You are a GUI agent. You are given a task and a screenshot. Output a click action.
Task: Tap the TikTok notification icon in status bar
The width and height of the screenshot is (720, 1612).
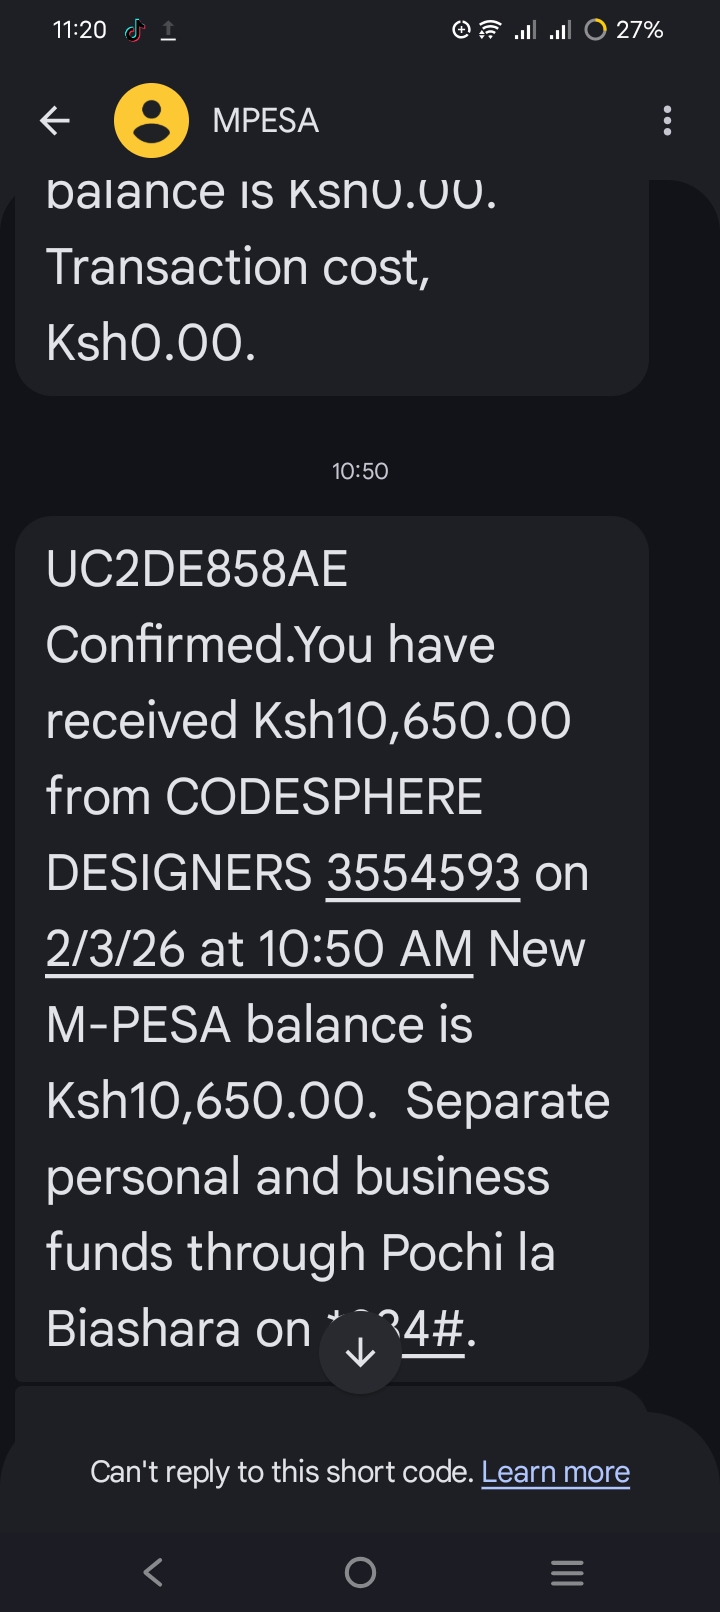tap(134, 30)
